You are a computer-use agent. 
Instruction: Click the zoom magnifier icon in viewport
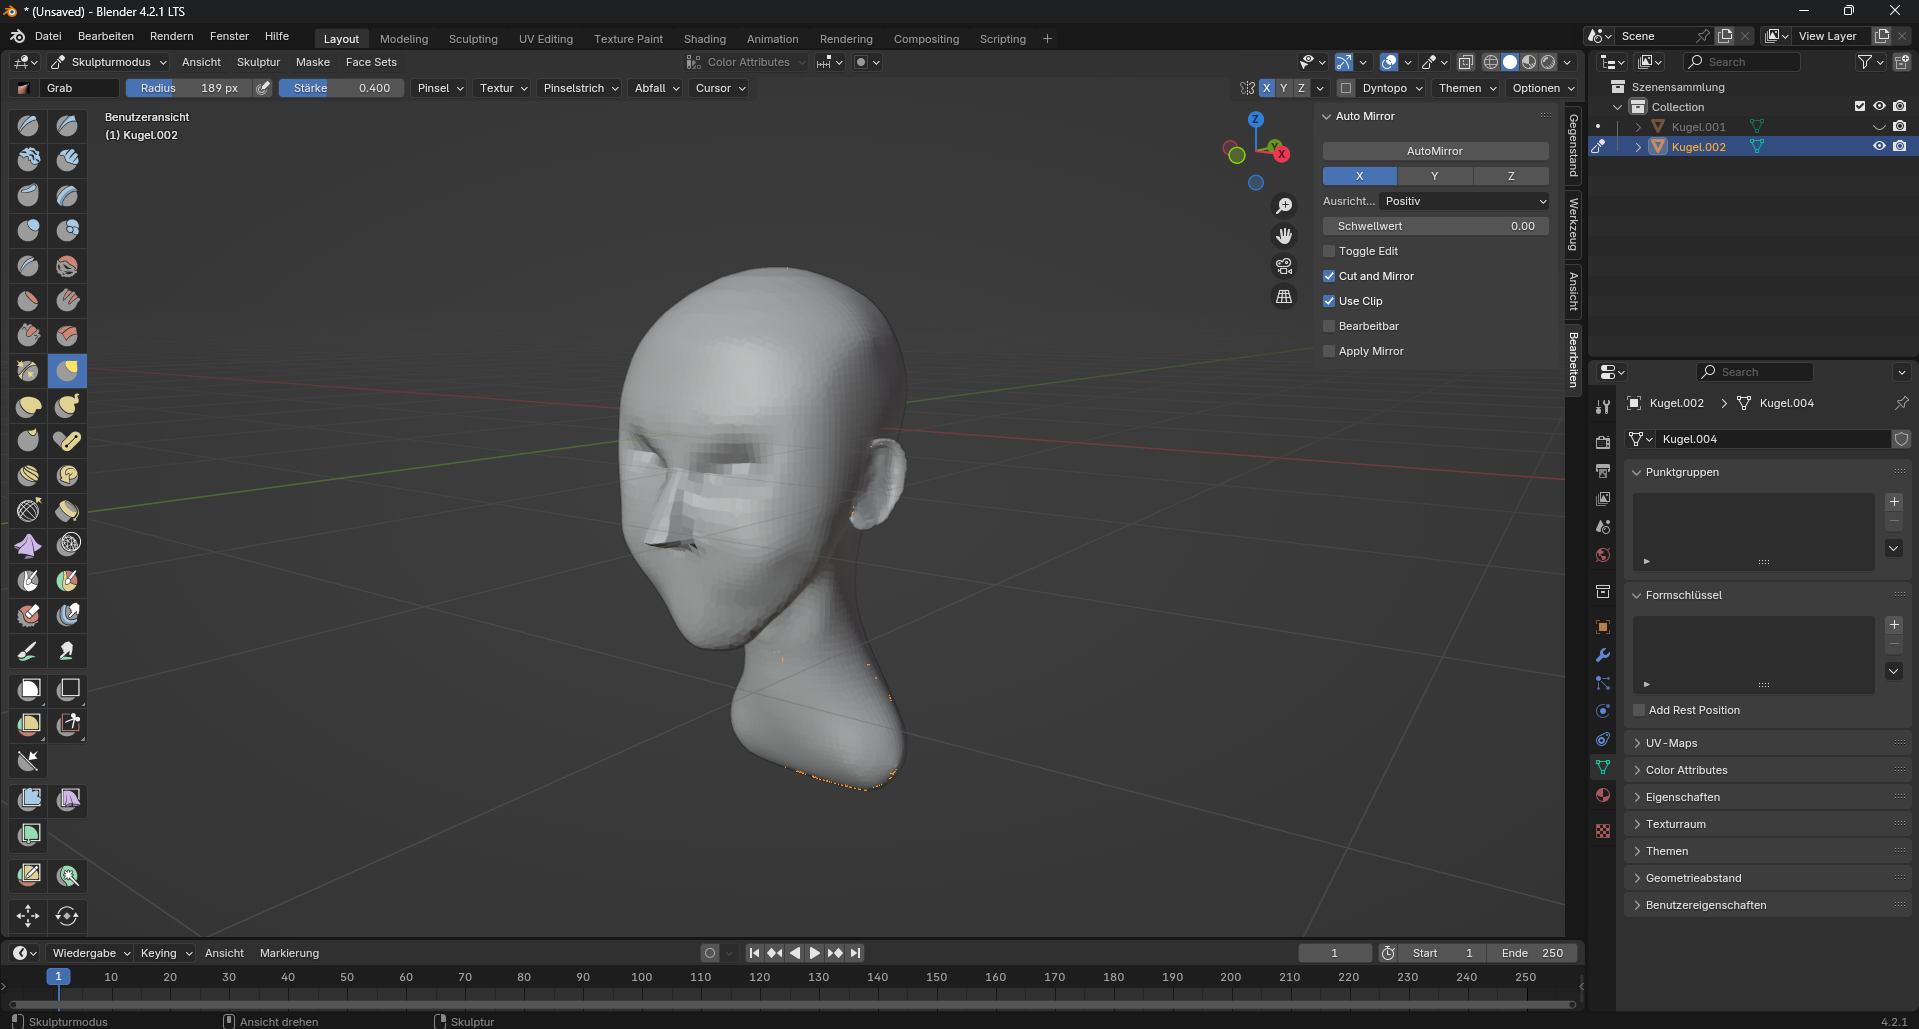(1284, 206)
